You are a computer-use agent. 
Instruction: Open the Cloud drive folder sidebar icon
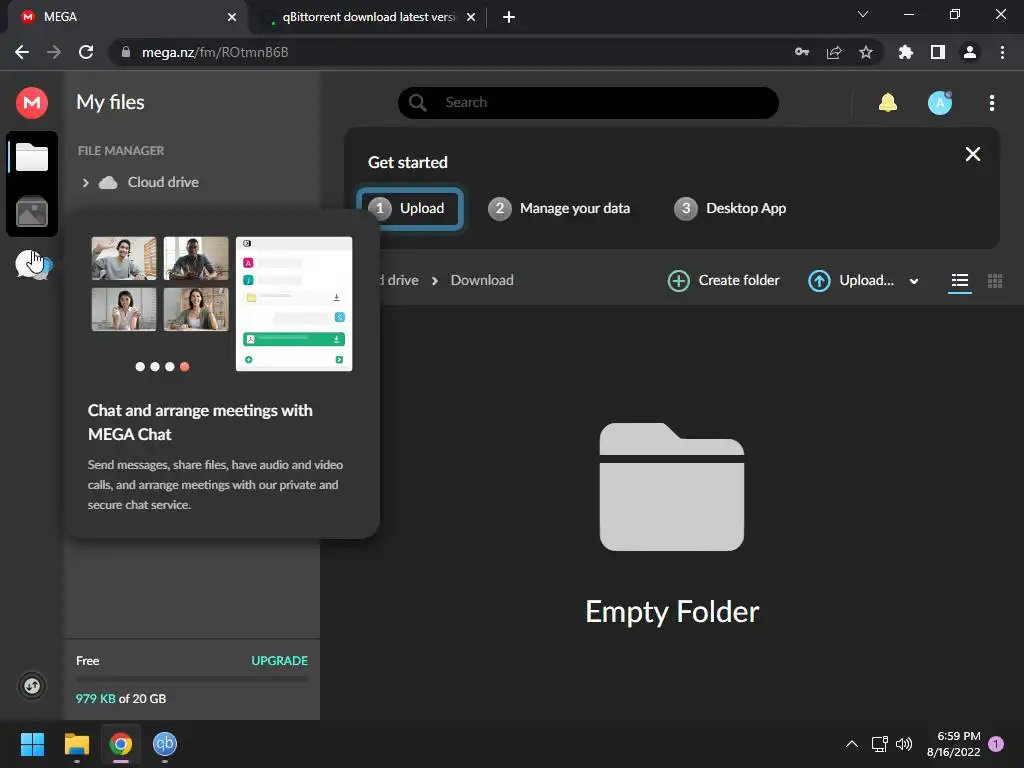32,157
